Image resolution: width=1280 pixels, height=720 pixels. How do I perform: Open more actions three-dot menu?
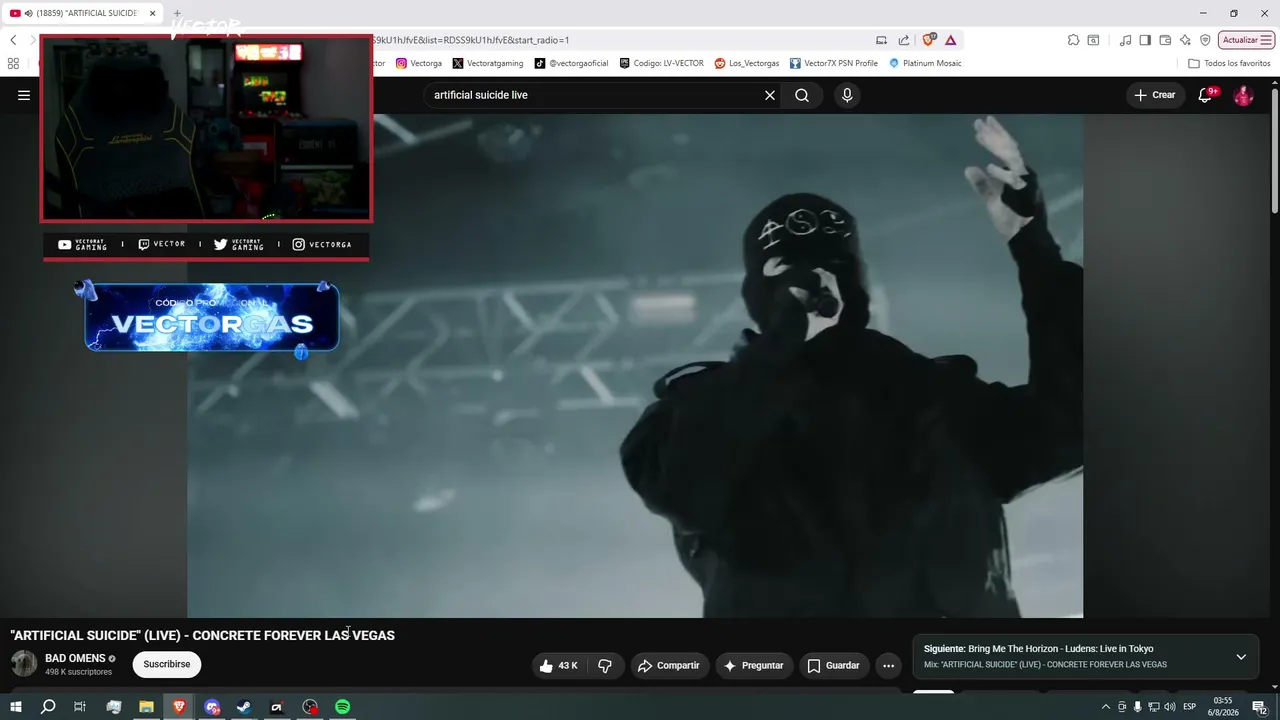point(888,666)
